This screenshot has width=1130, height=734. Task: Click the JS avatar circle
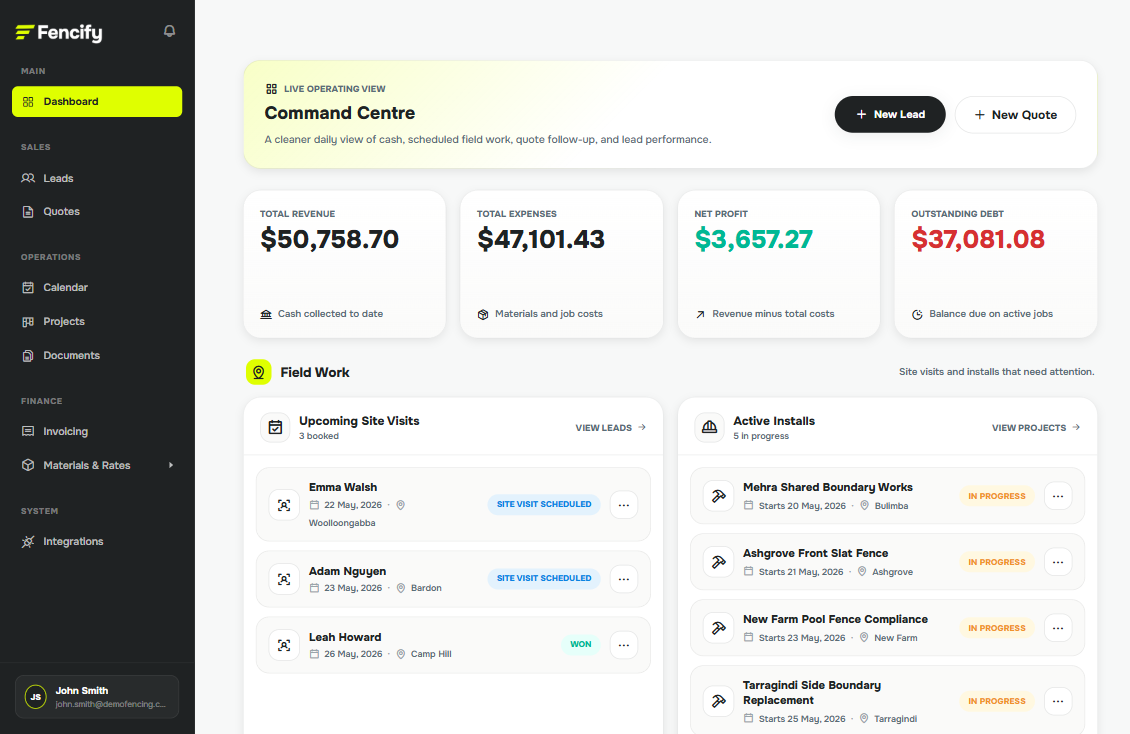point(36,697)
